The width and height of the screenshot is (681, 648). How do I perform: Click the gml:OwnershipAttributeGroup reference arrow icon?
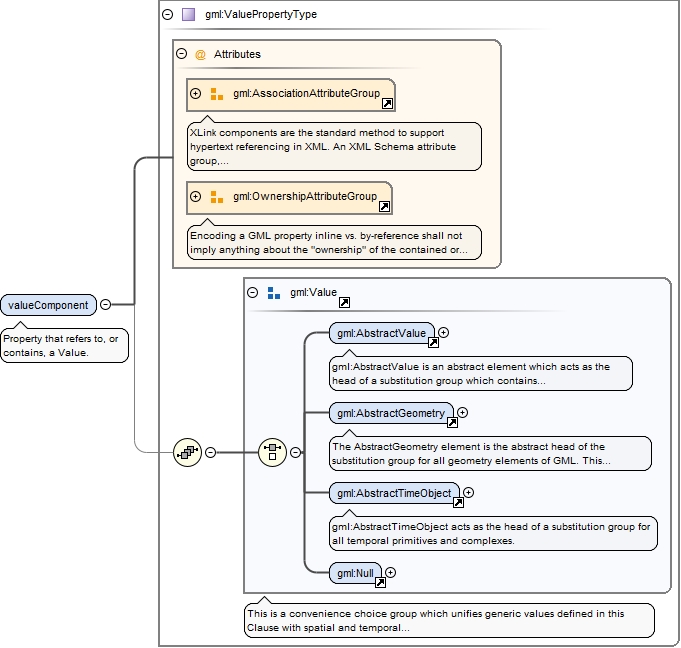point(384,206)
